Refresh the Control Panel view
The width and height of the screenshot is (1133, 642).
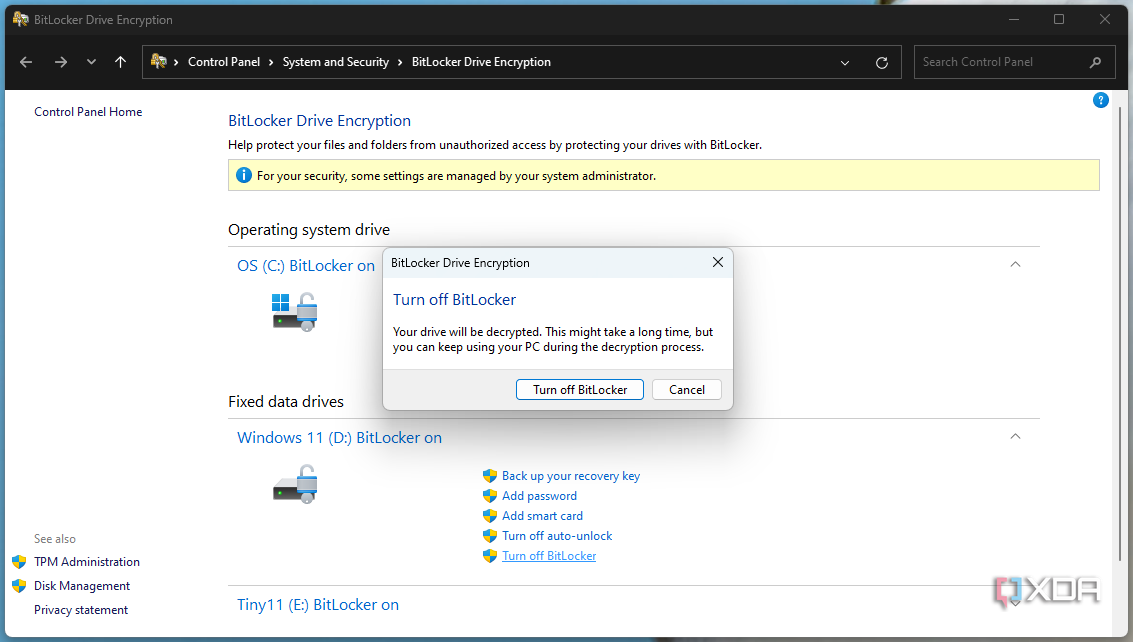pos(882,63)
